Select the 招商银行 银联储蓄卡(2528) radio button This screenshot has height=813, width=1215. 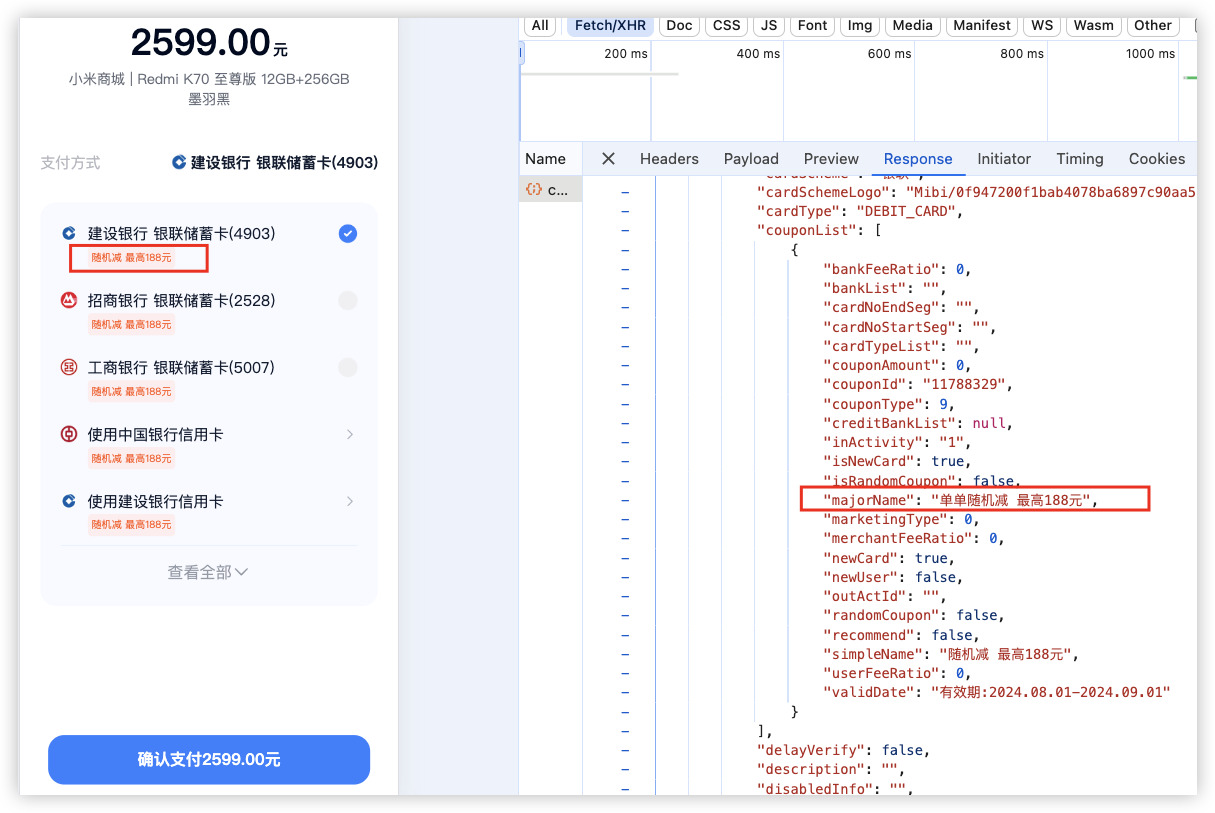(x=347, y=300)
